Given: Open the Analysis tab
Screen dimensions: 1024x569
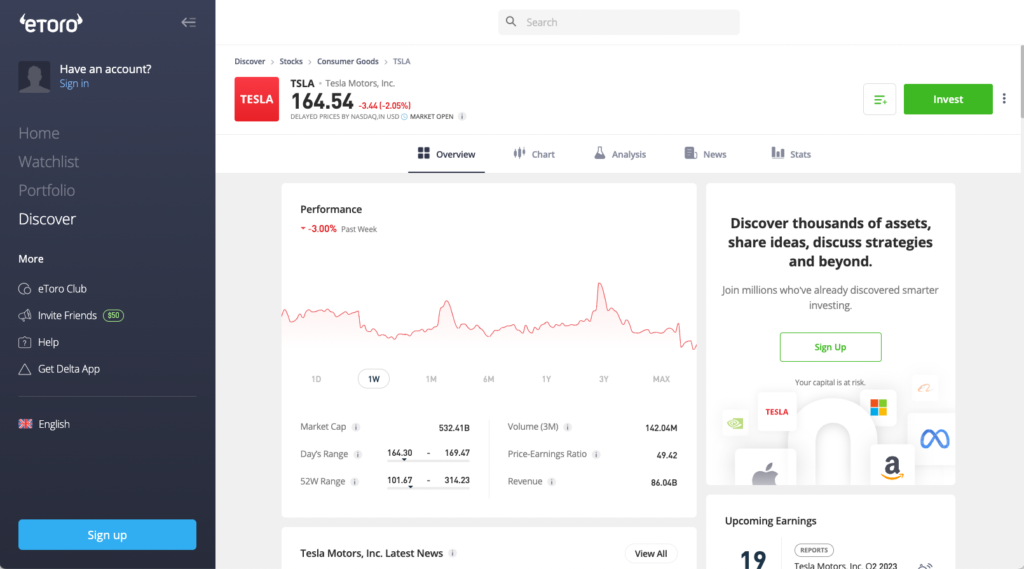Looking at the screenshot, I should click(x=619, y=154).
